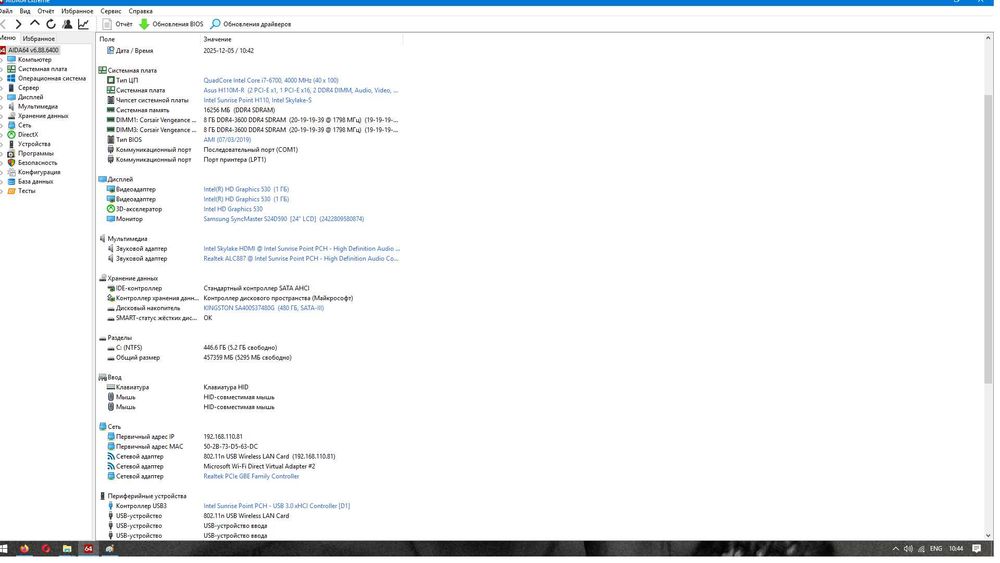1000x563 pixels.
Task: Select the Конфигурация icon in tree
Action: [11, 172]
